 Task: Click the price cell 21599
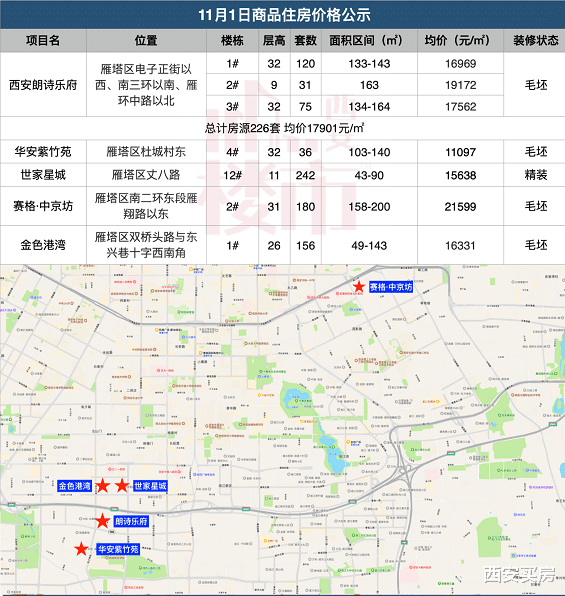(460, 207)
